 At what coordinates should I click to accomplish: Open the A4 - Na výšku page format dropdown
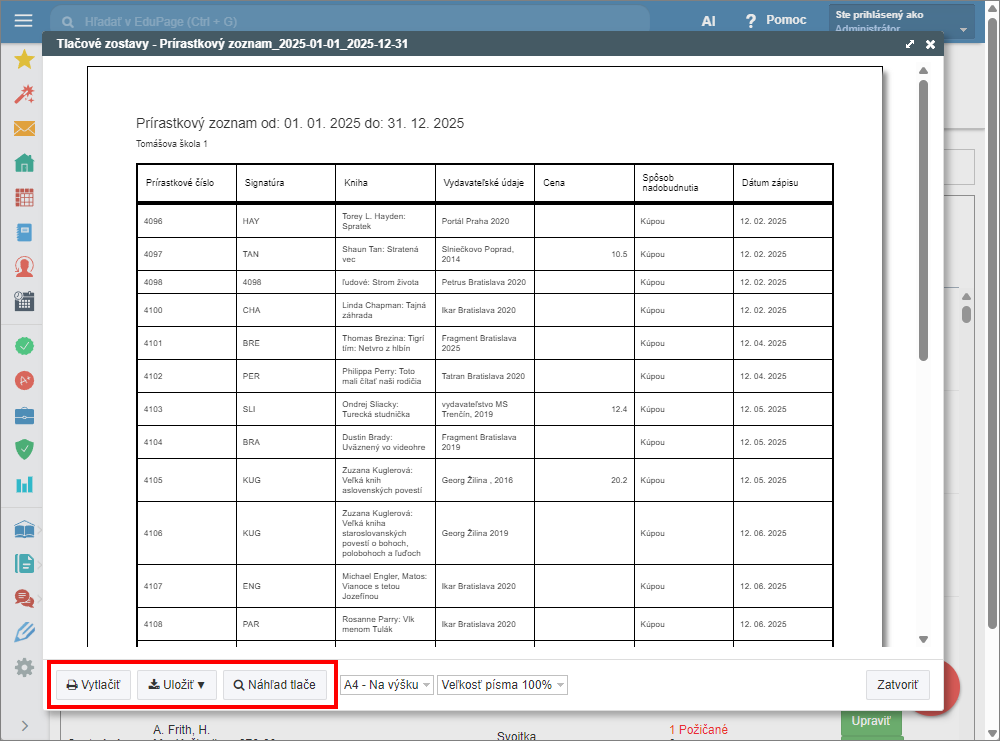(x=387, y=685)
